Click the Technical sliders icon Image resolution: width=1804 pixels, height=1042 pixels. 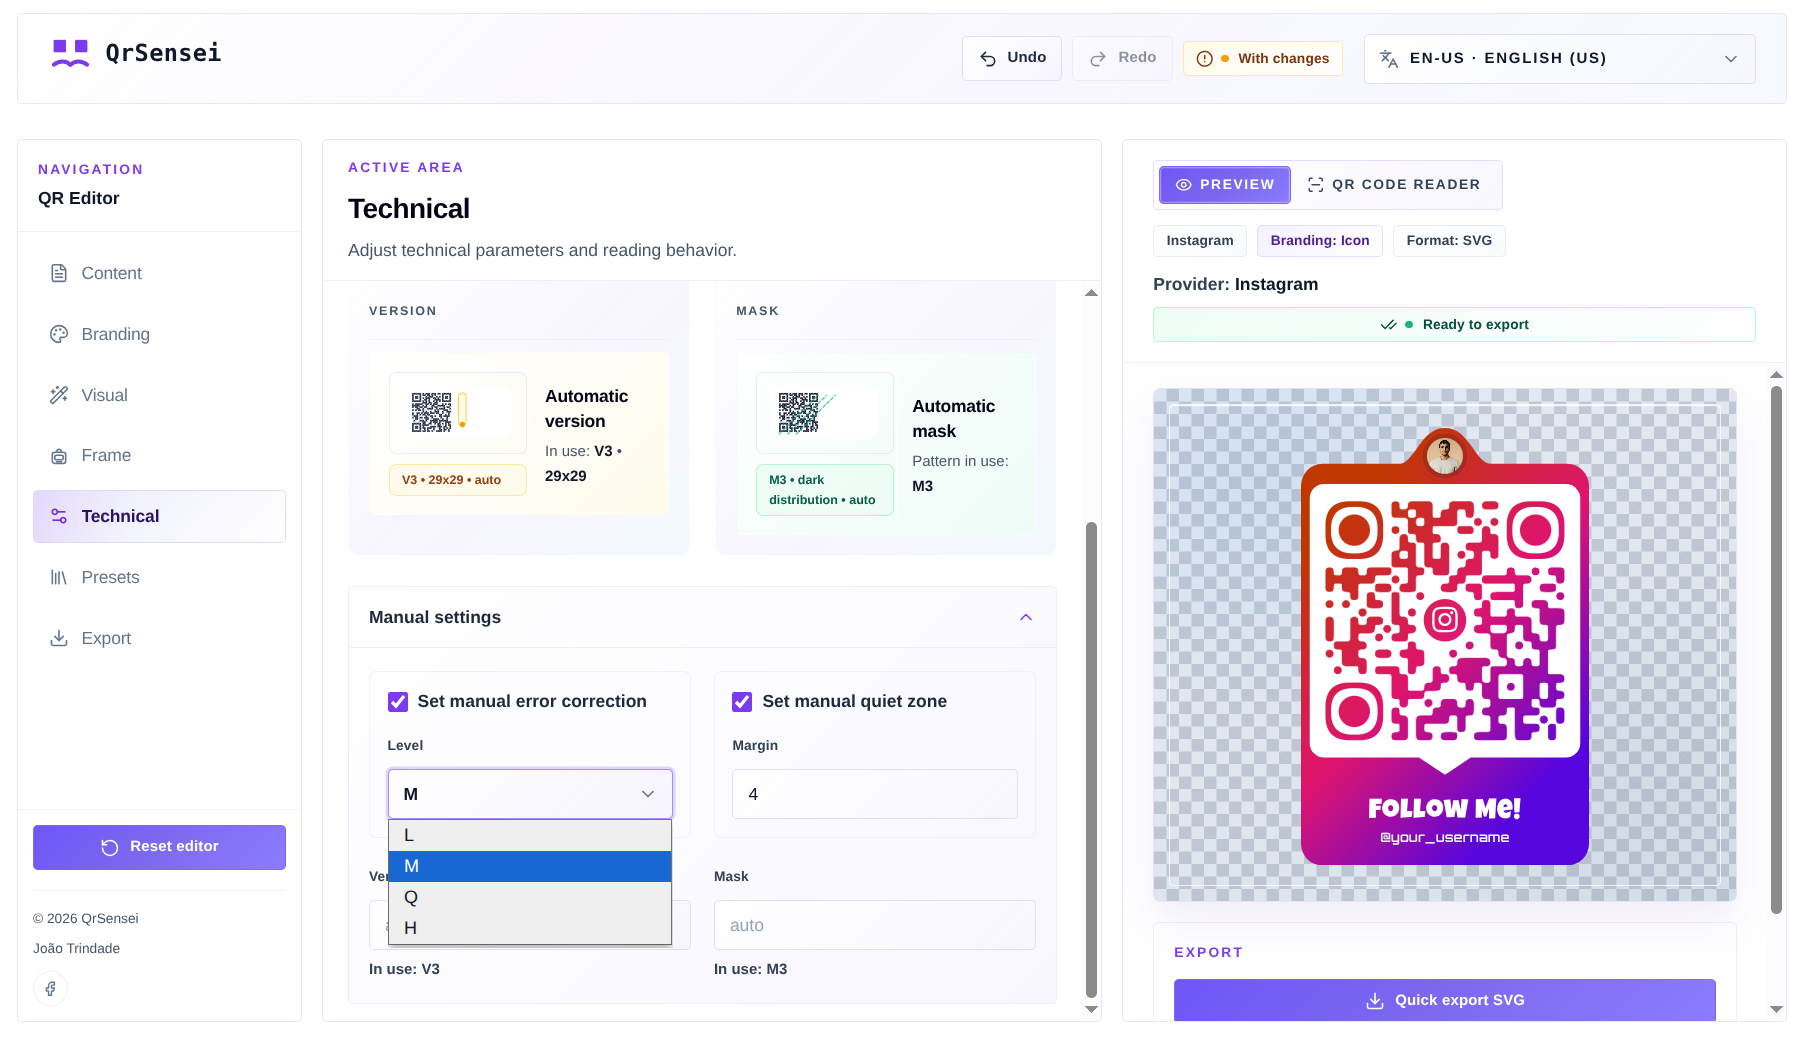[59, 516]
